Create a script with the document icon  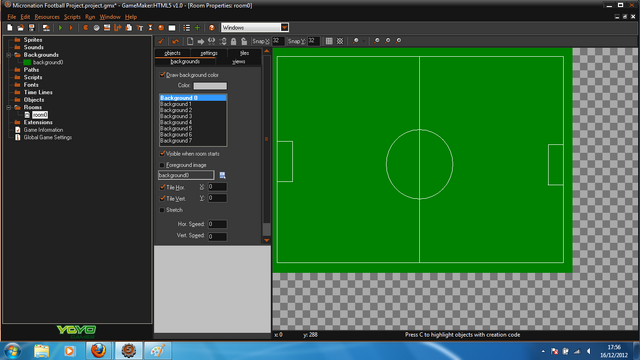pyautogui.click(x=129, y=28)
